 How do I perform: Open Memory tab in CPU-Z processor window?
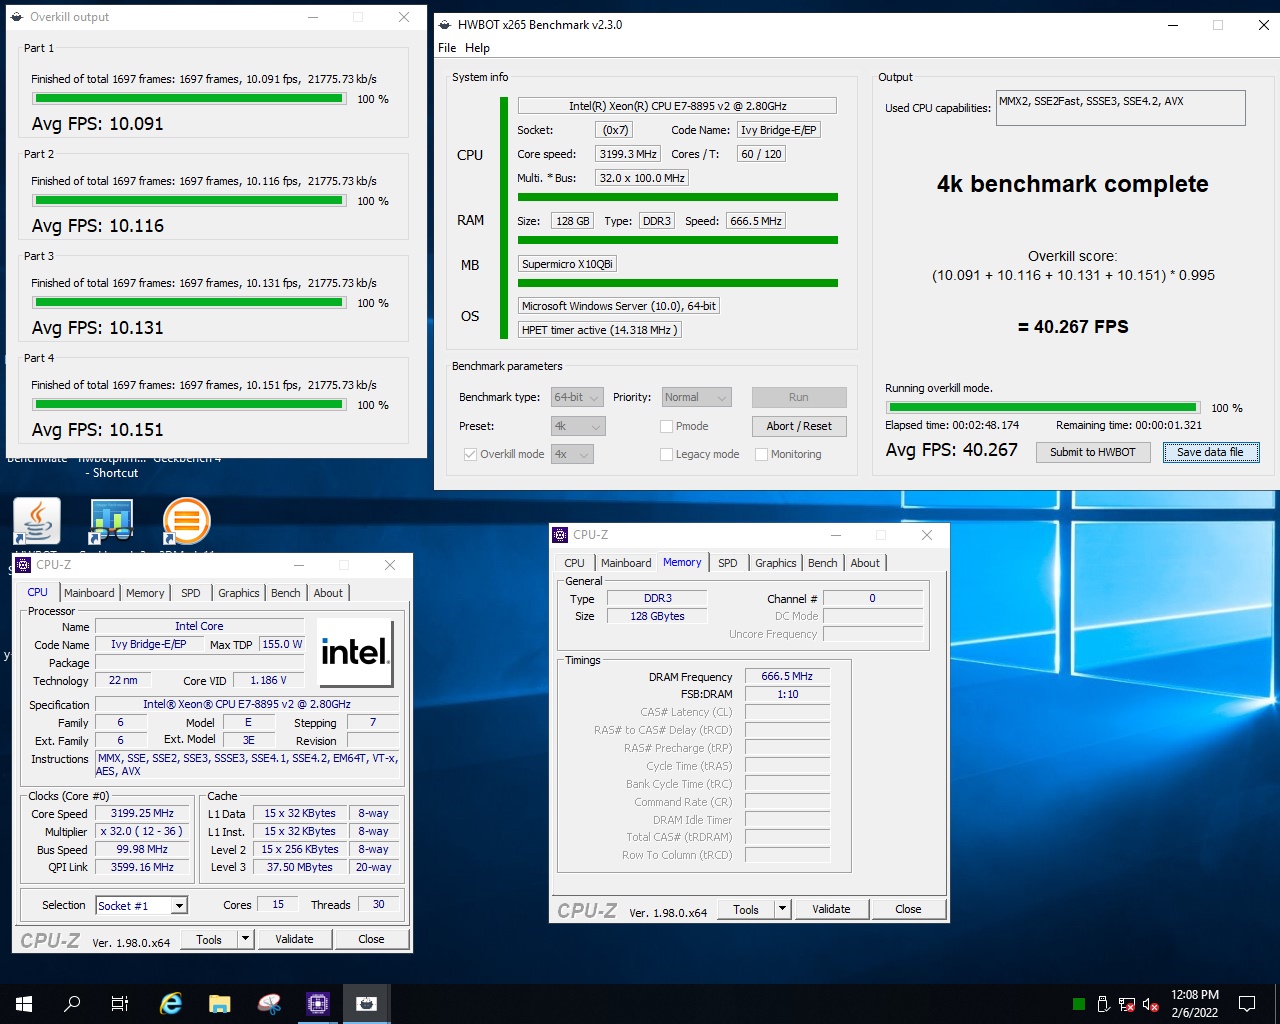(x=145, y=593)
